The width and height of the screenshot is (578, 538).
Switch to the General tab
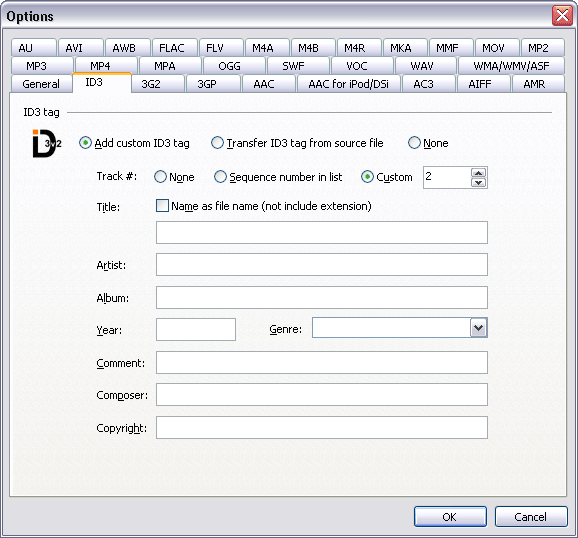coord(41,84)
